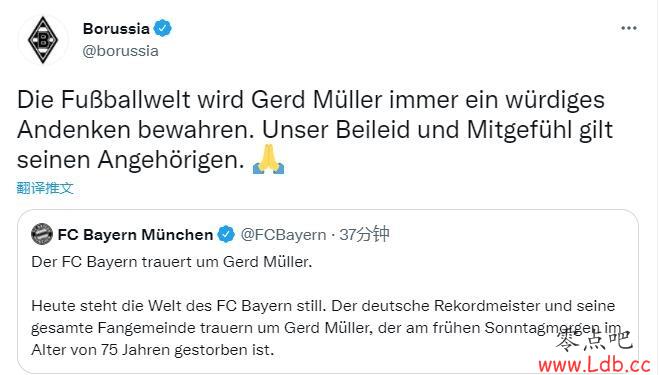Screen dimensions: 660x375
Task: Click 'seinen Angehörigen.' in the main tweet
Action: [130, 161]
